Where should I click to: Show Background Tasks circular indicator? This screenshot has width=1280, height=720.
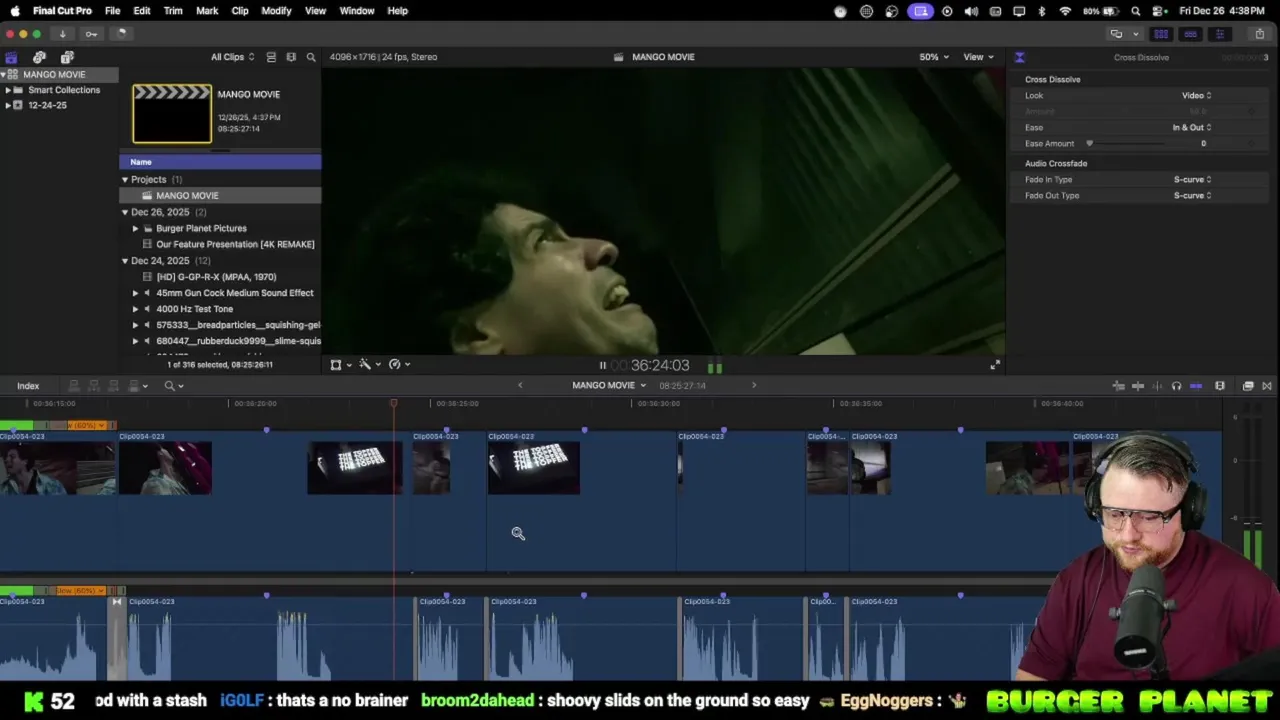(121, 34)
